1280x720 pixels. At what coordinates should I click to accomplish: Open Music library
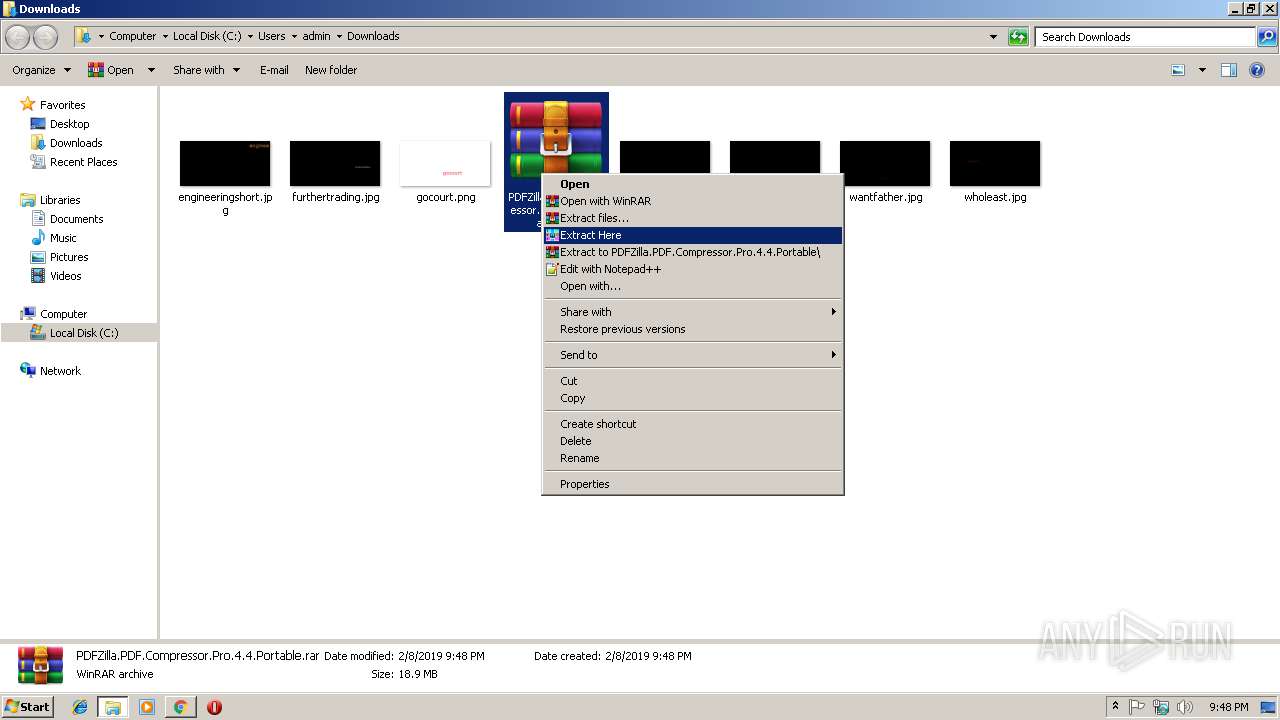tap(63, 238)
